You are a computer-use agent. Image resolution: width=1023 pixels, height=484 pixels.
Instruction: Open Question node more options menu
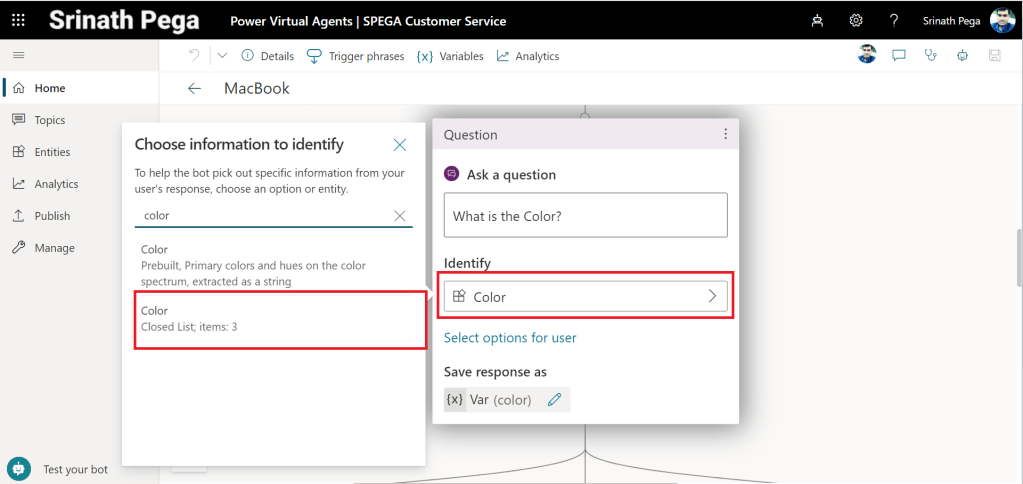(725, 134)
